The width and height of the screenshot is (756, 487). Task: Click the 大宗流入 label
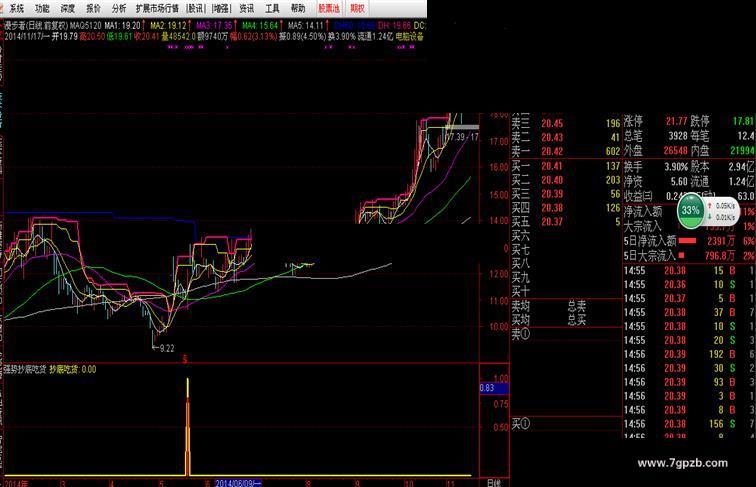point(643,226)
